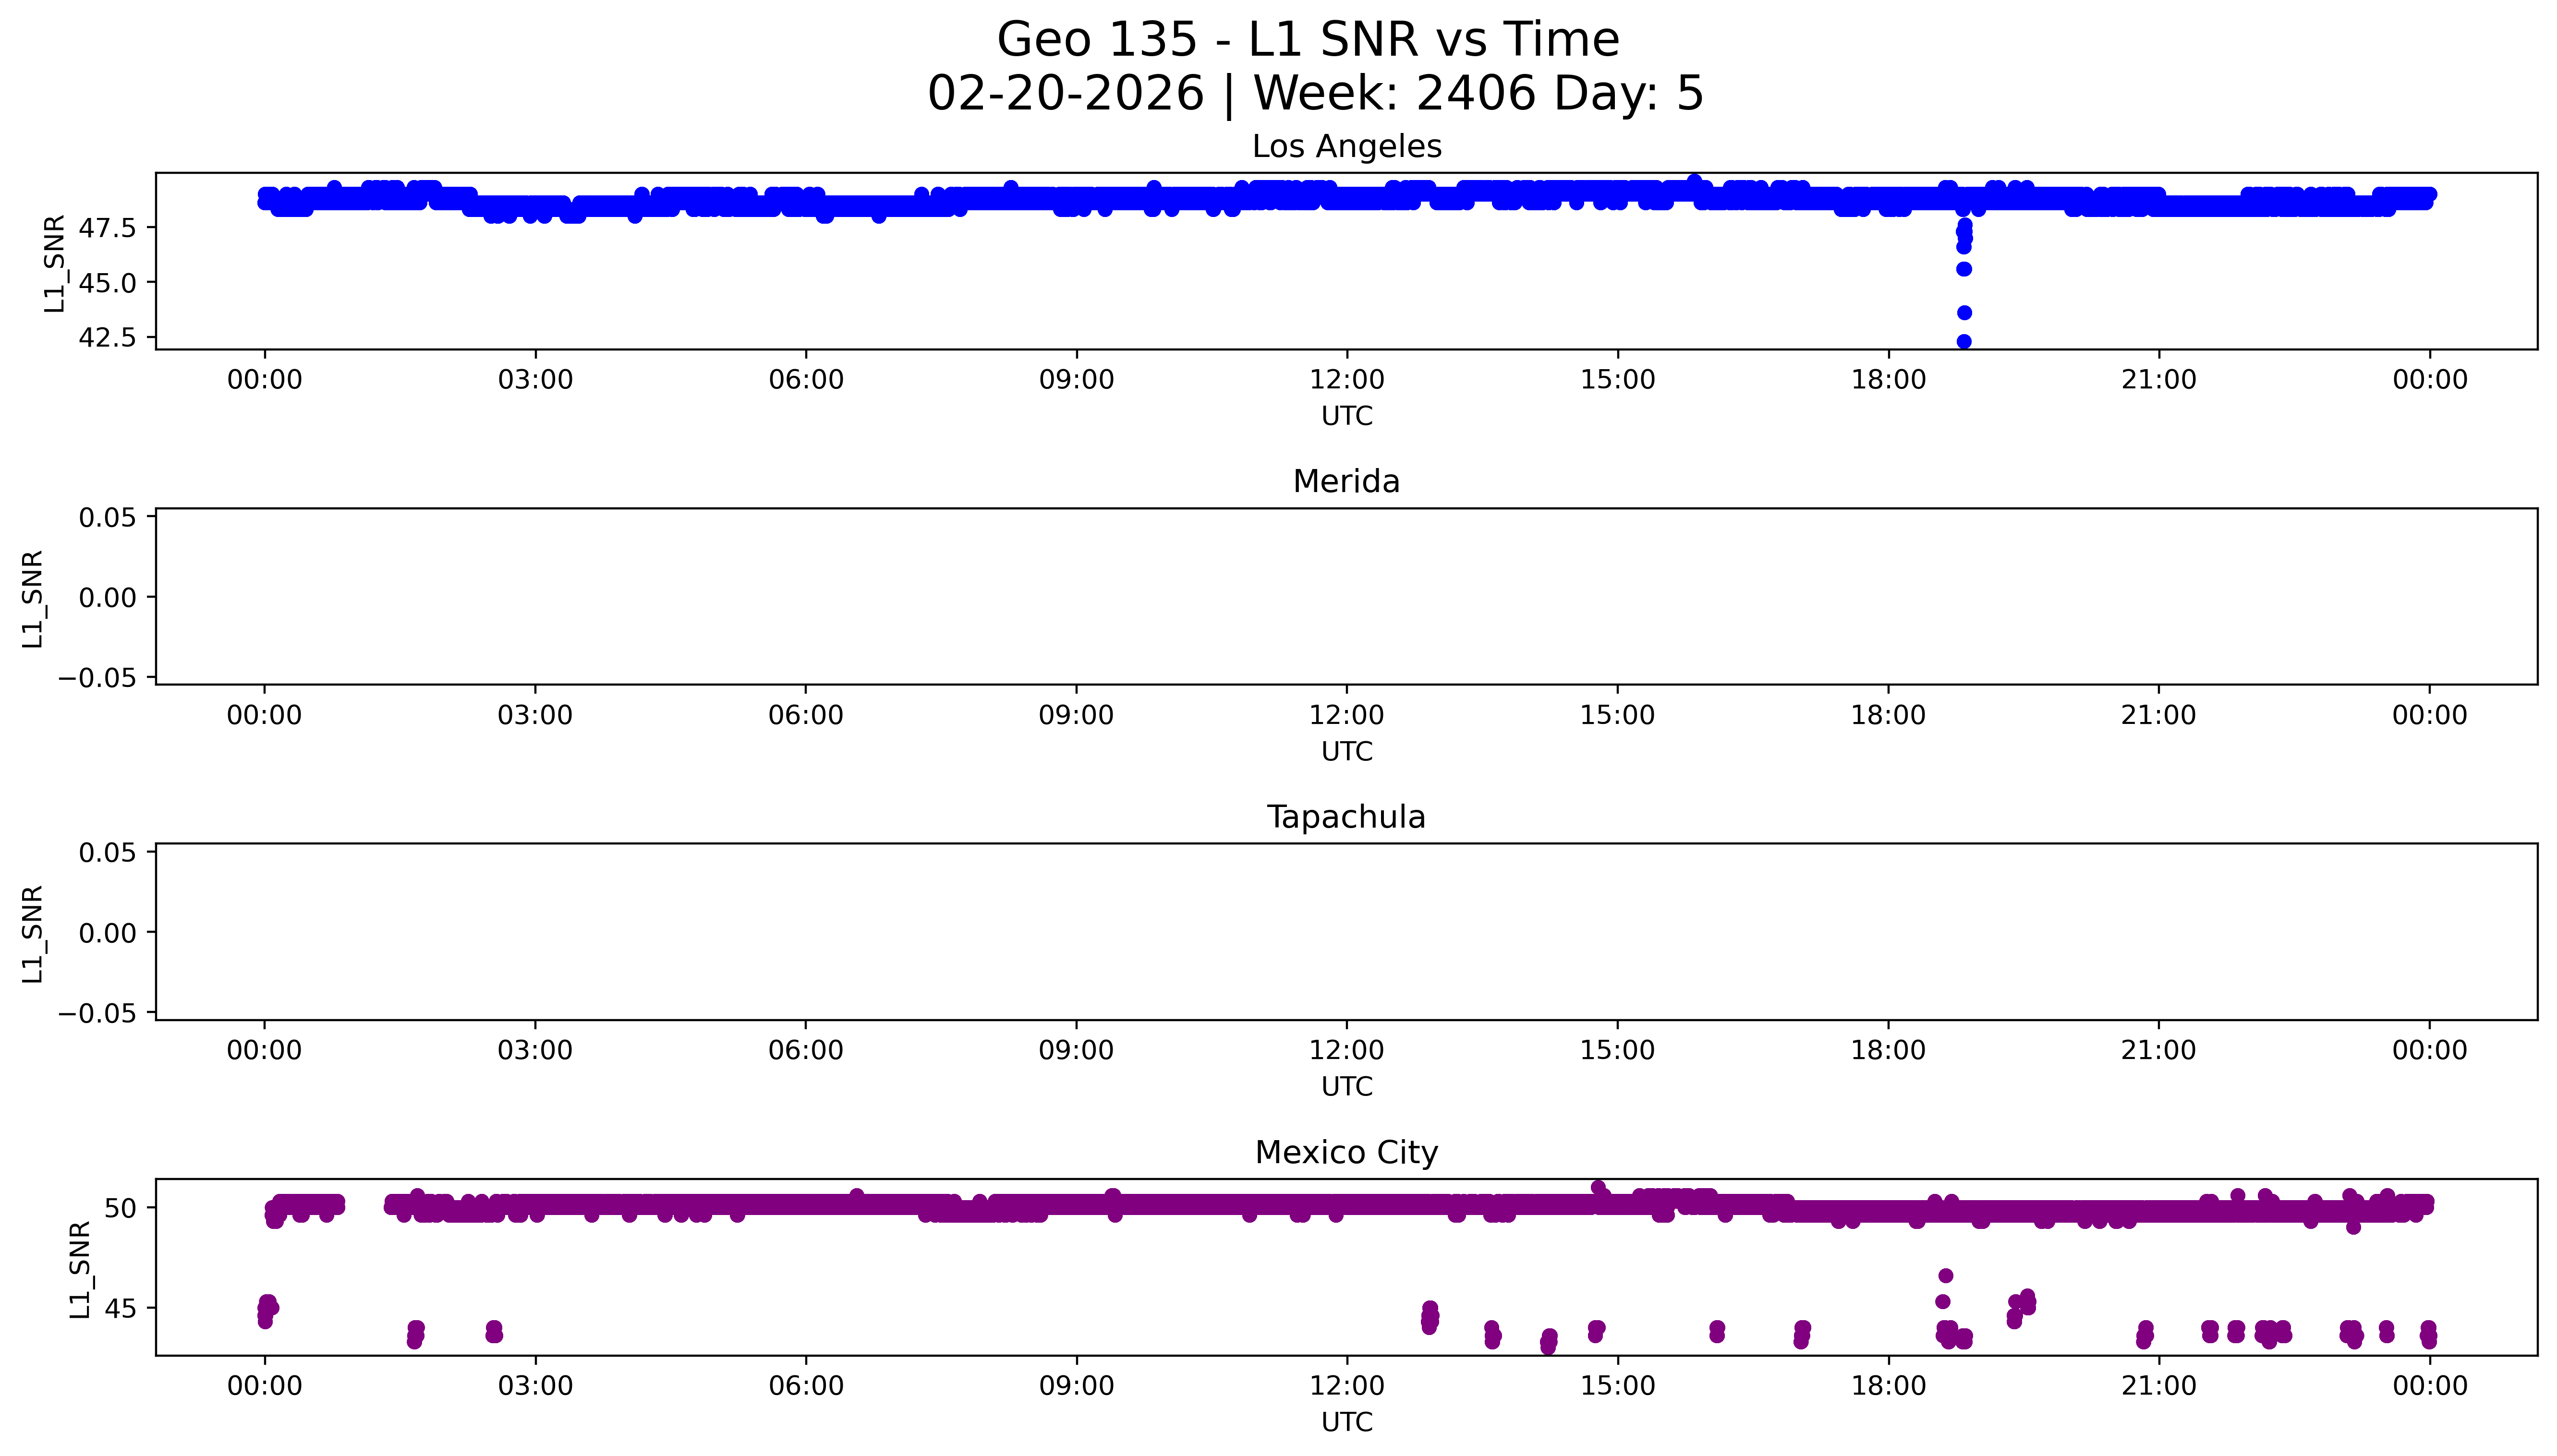Click the 'Merida' subplot title
Viewport: 2557px width, 1456px height.
click(x=1346, y=482)
